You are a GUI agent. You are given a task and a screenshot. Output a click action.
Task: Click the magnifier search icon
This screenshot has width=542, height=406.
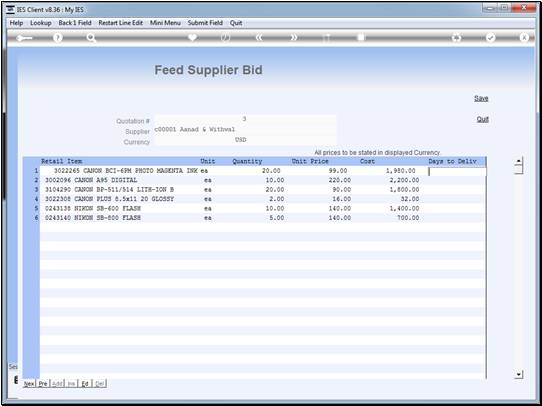pos(91,38)
